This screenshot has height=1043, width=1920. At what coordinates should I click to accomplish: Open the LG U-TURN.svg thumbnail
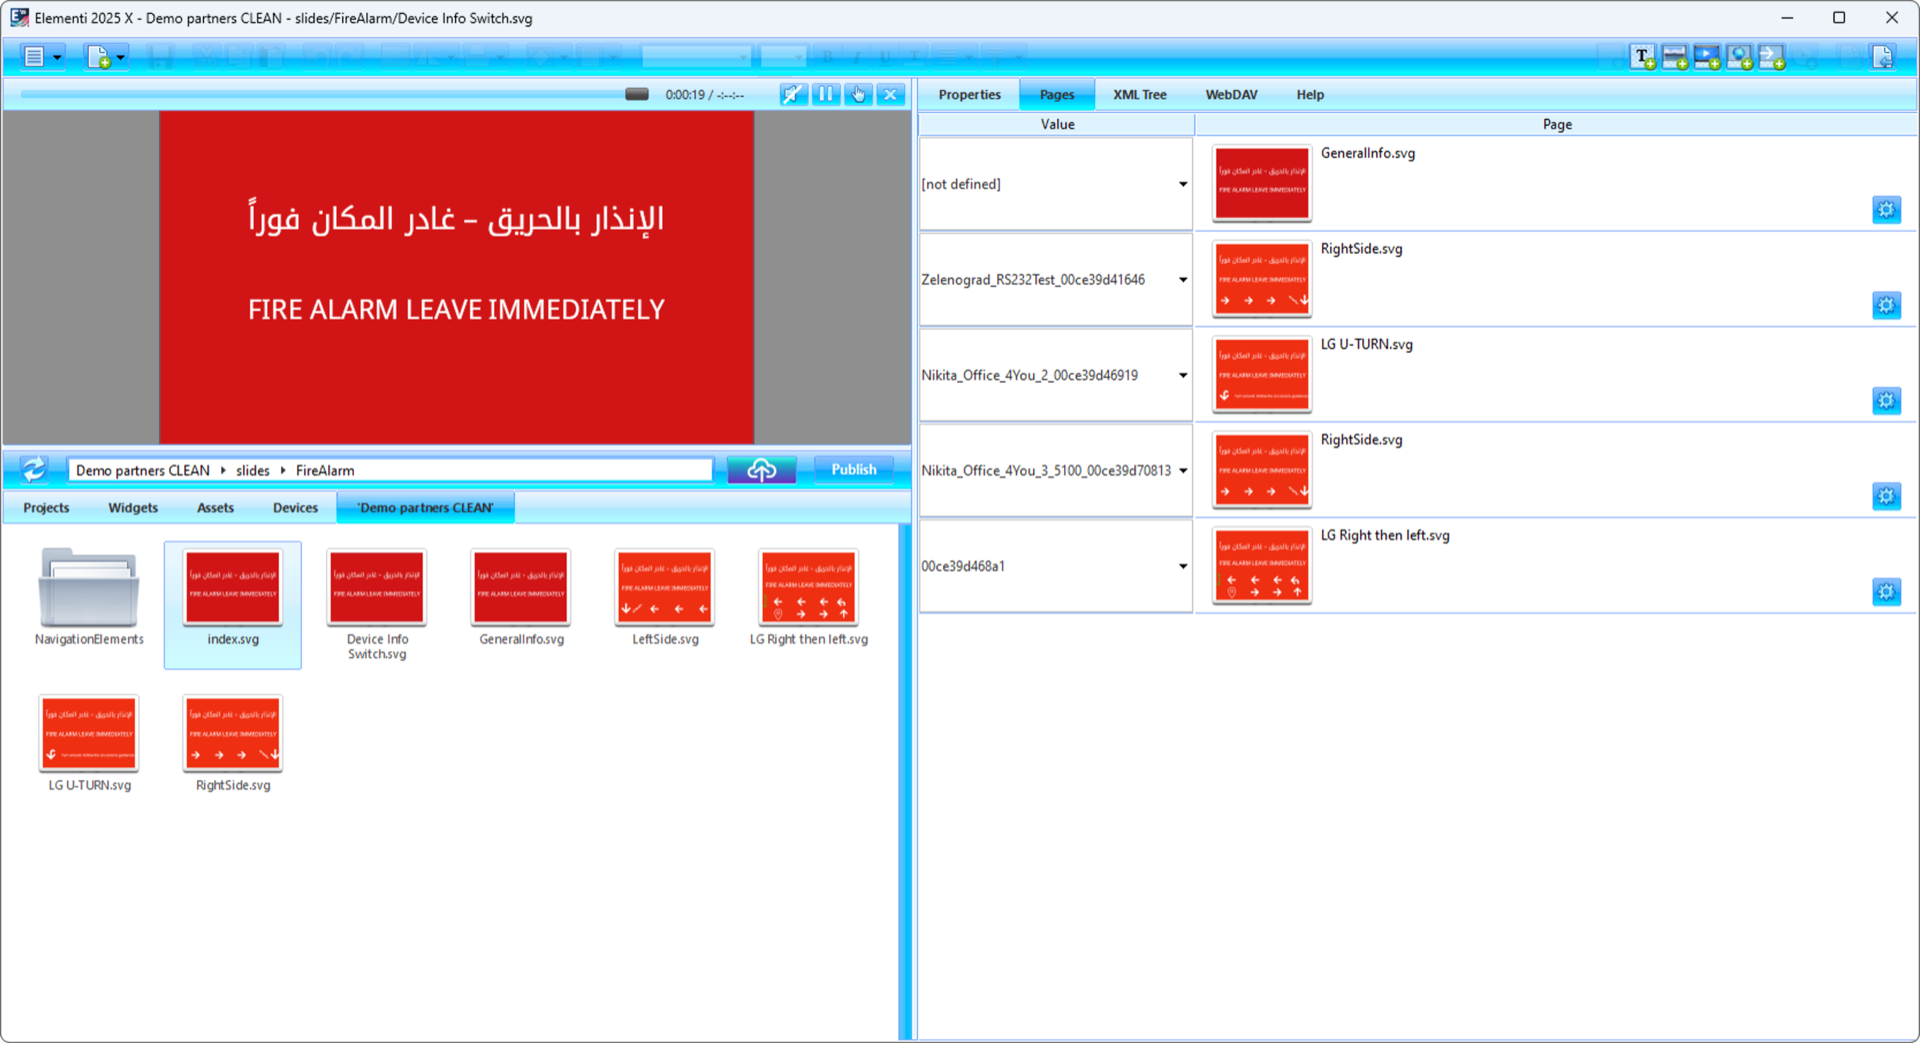tap(88, 731)
